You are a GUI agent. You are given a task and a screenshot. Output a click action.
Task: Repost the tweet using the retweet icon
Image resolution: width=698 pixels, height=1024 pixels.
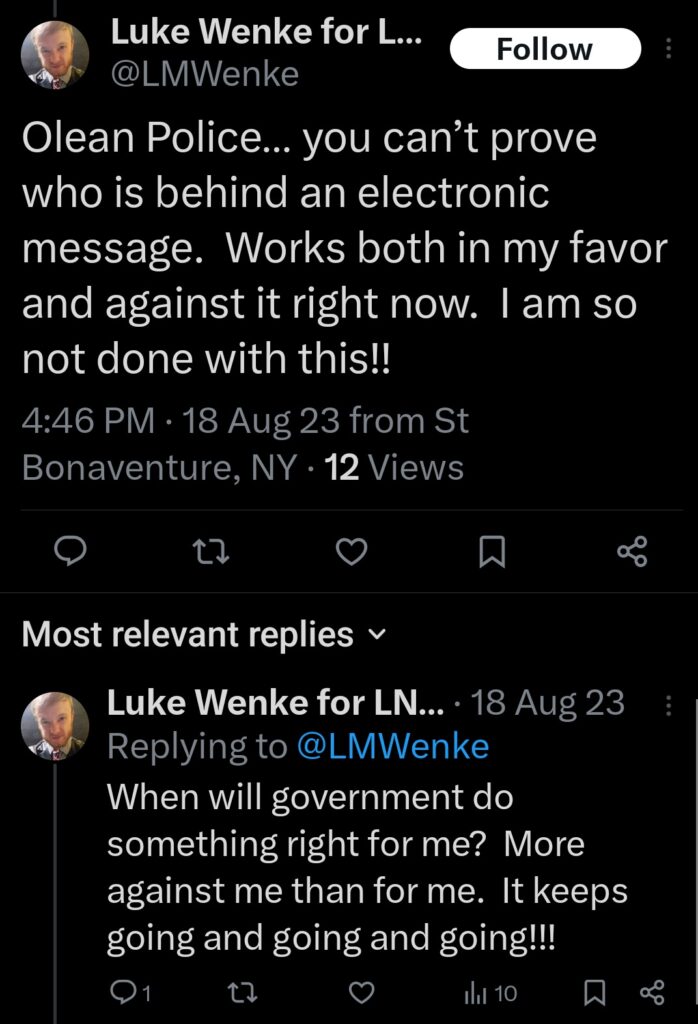click(212, 551)
